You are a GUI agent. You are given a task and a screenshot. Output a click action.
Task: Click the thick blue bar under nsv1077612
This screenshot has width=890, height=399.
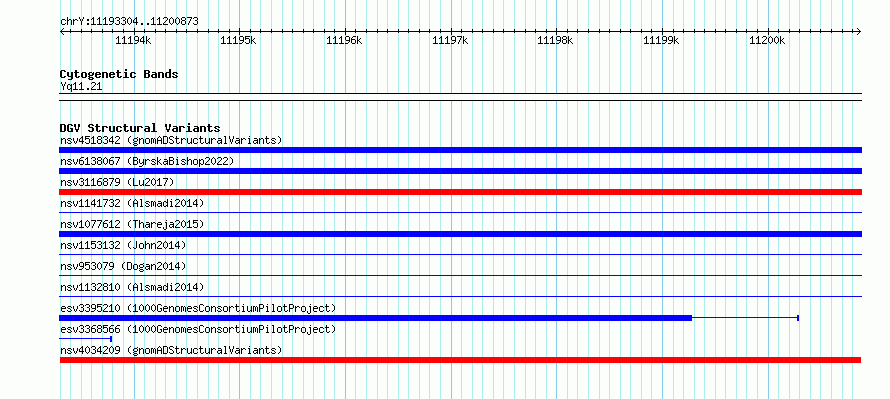pyautogui.click(x=460, y=234)
